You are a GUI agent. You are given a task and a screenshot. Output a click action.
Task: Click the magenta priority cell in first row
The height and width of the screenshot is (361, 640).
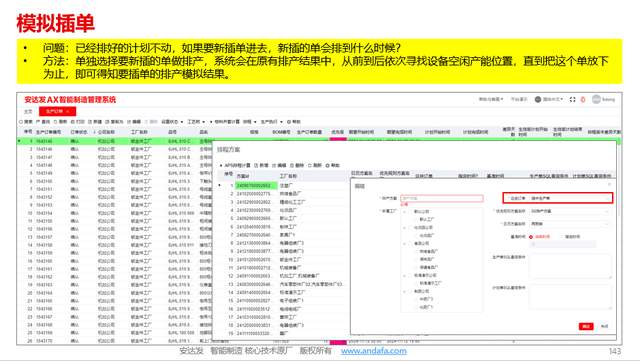pos(338,140)
